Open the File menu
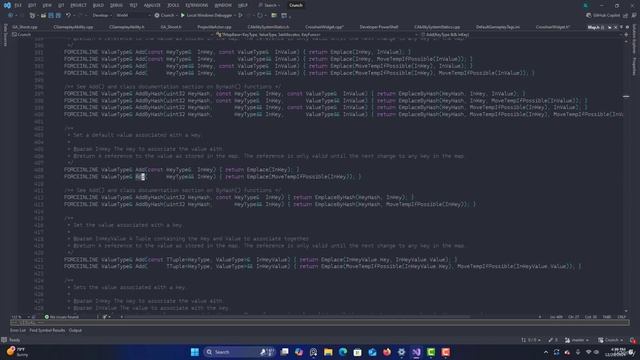 click(18, 5)
